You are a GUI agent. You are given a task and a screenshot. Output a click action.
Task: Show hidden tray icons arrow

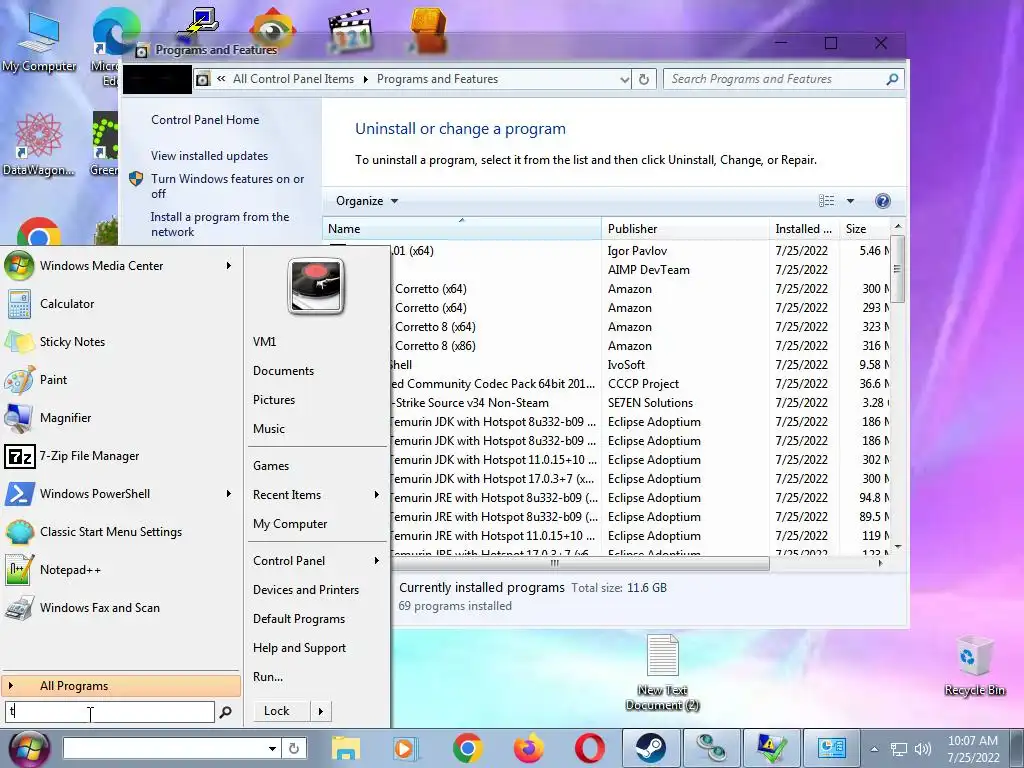click(874, 749)
